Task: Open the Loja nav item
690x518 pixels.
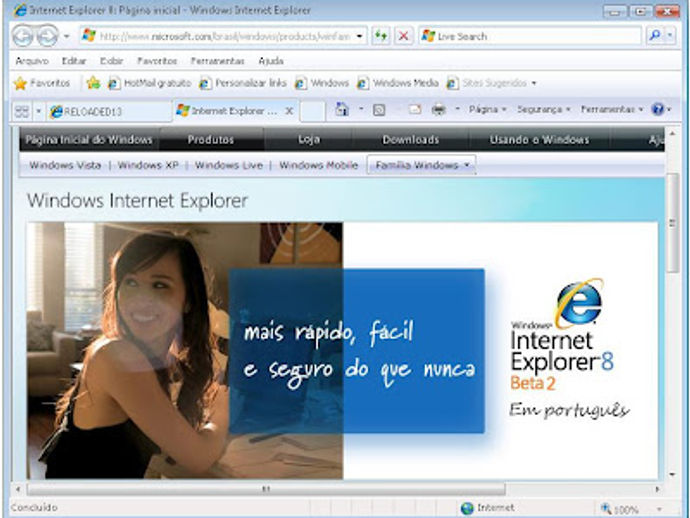Action: (x=309, y=140)
